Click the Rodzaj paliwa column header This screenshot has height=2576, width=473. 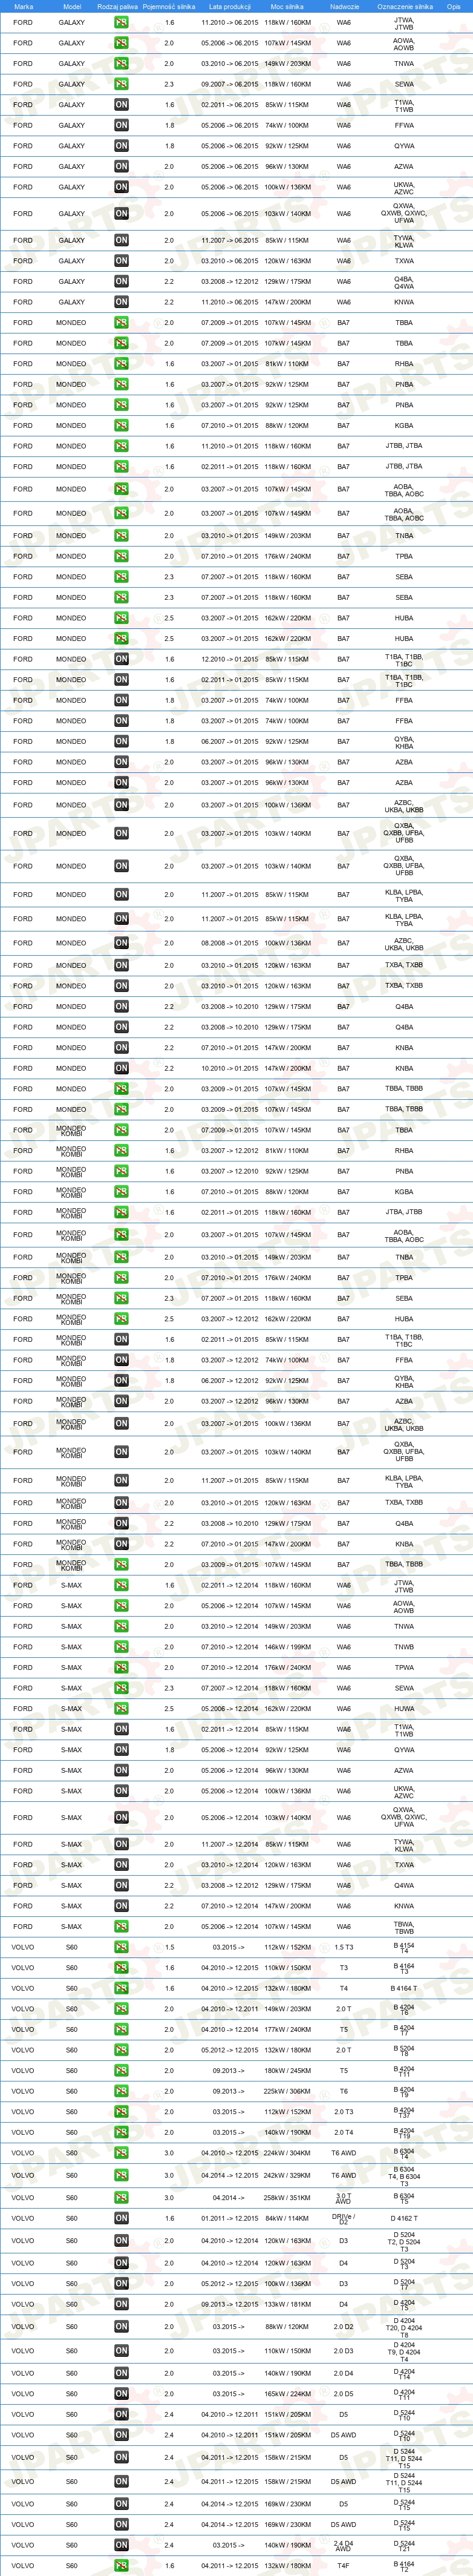pyautogui.click(x=118, y=6)
